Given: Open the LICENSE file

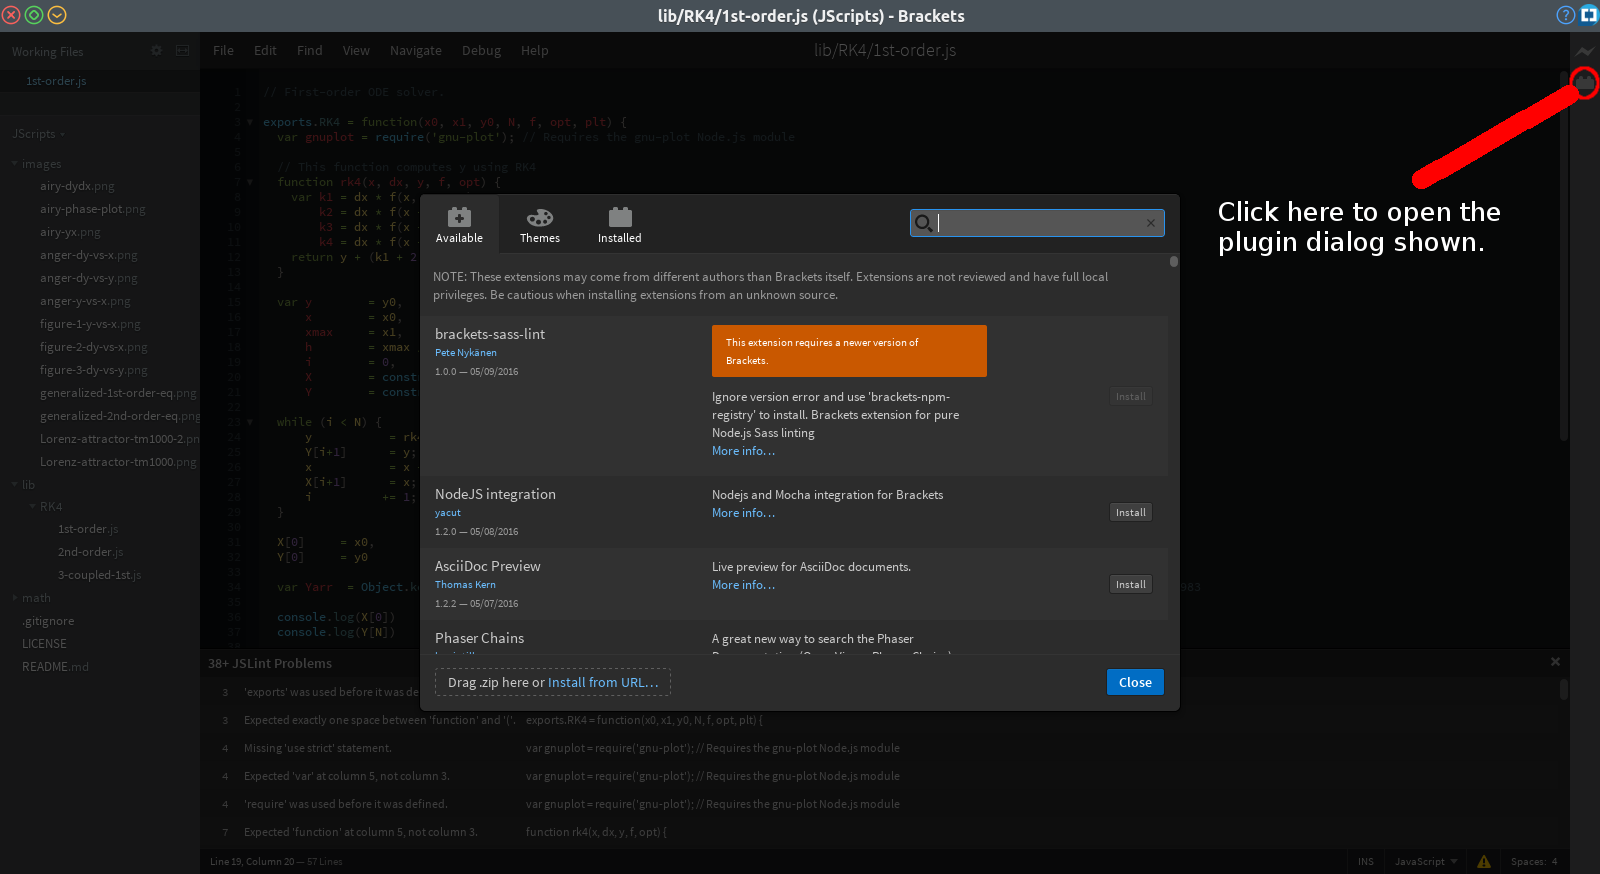Looking at the screenshot, I should click(x=45, y=644).
